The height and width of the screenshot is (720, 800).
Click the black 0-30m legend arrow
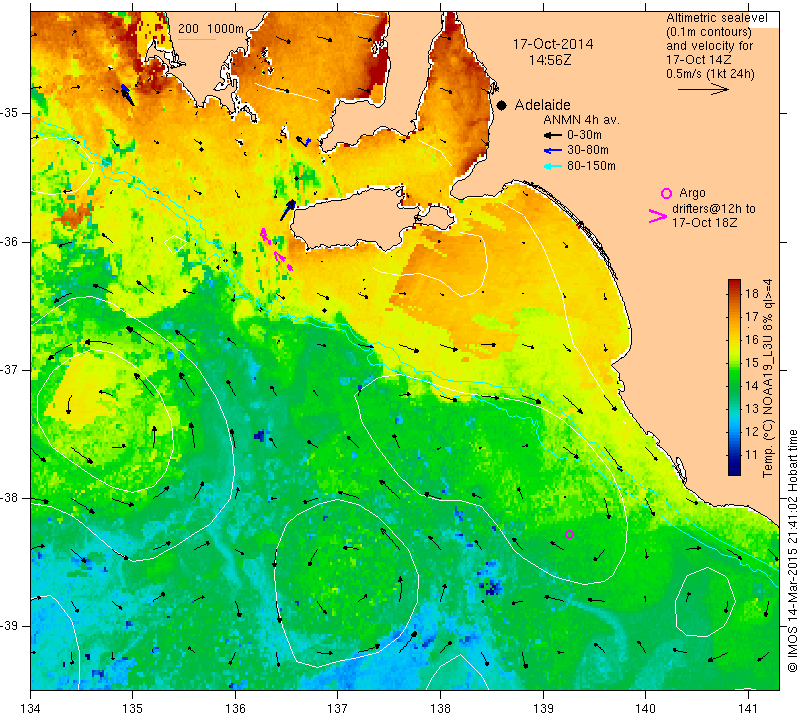coord(553,135)
